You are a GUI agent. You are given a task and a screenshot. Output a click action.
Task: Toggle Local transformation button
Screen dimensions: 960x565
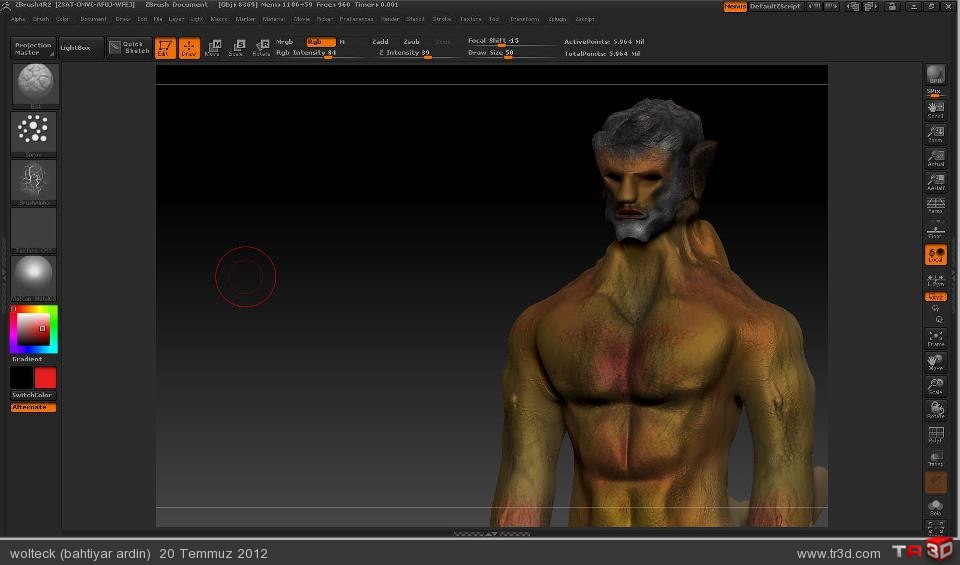935,255
